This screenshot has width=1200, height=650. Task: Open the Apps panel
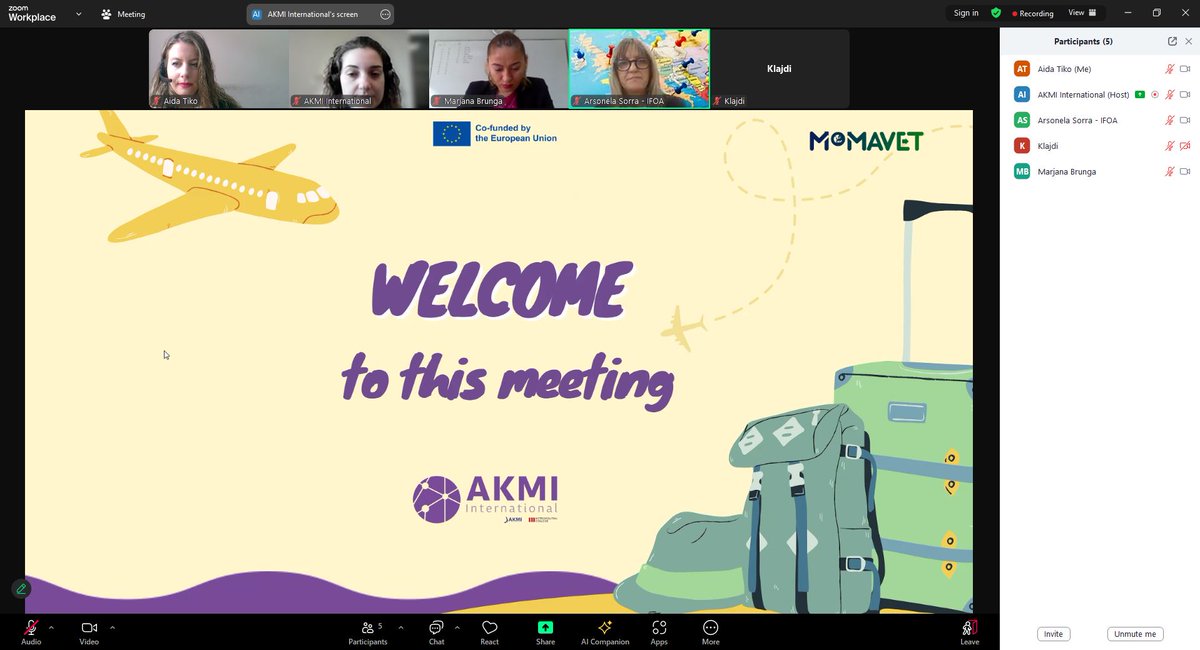click(x=659, y=632)
